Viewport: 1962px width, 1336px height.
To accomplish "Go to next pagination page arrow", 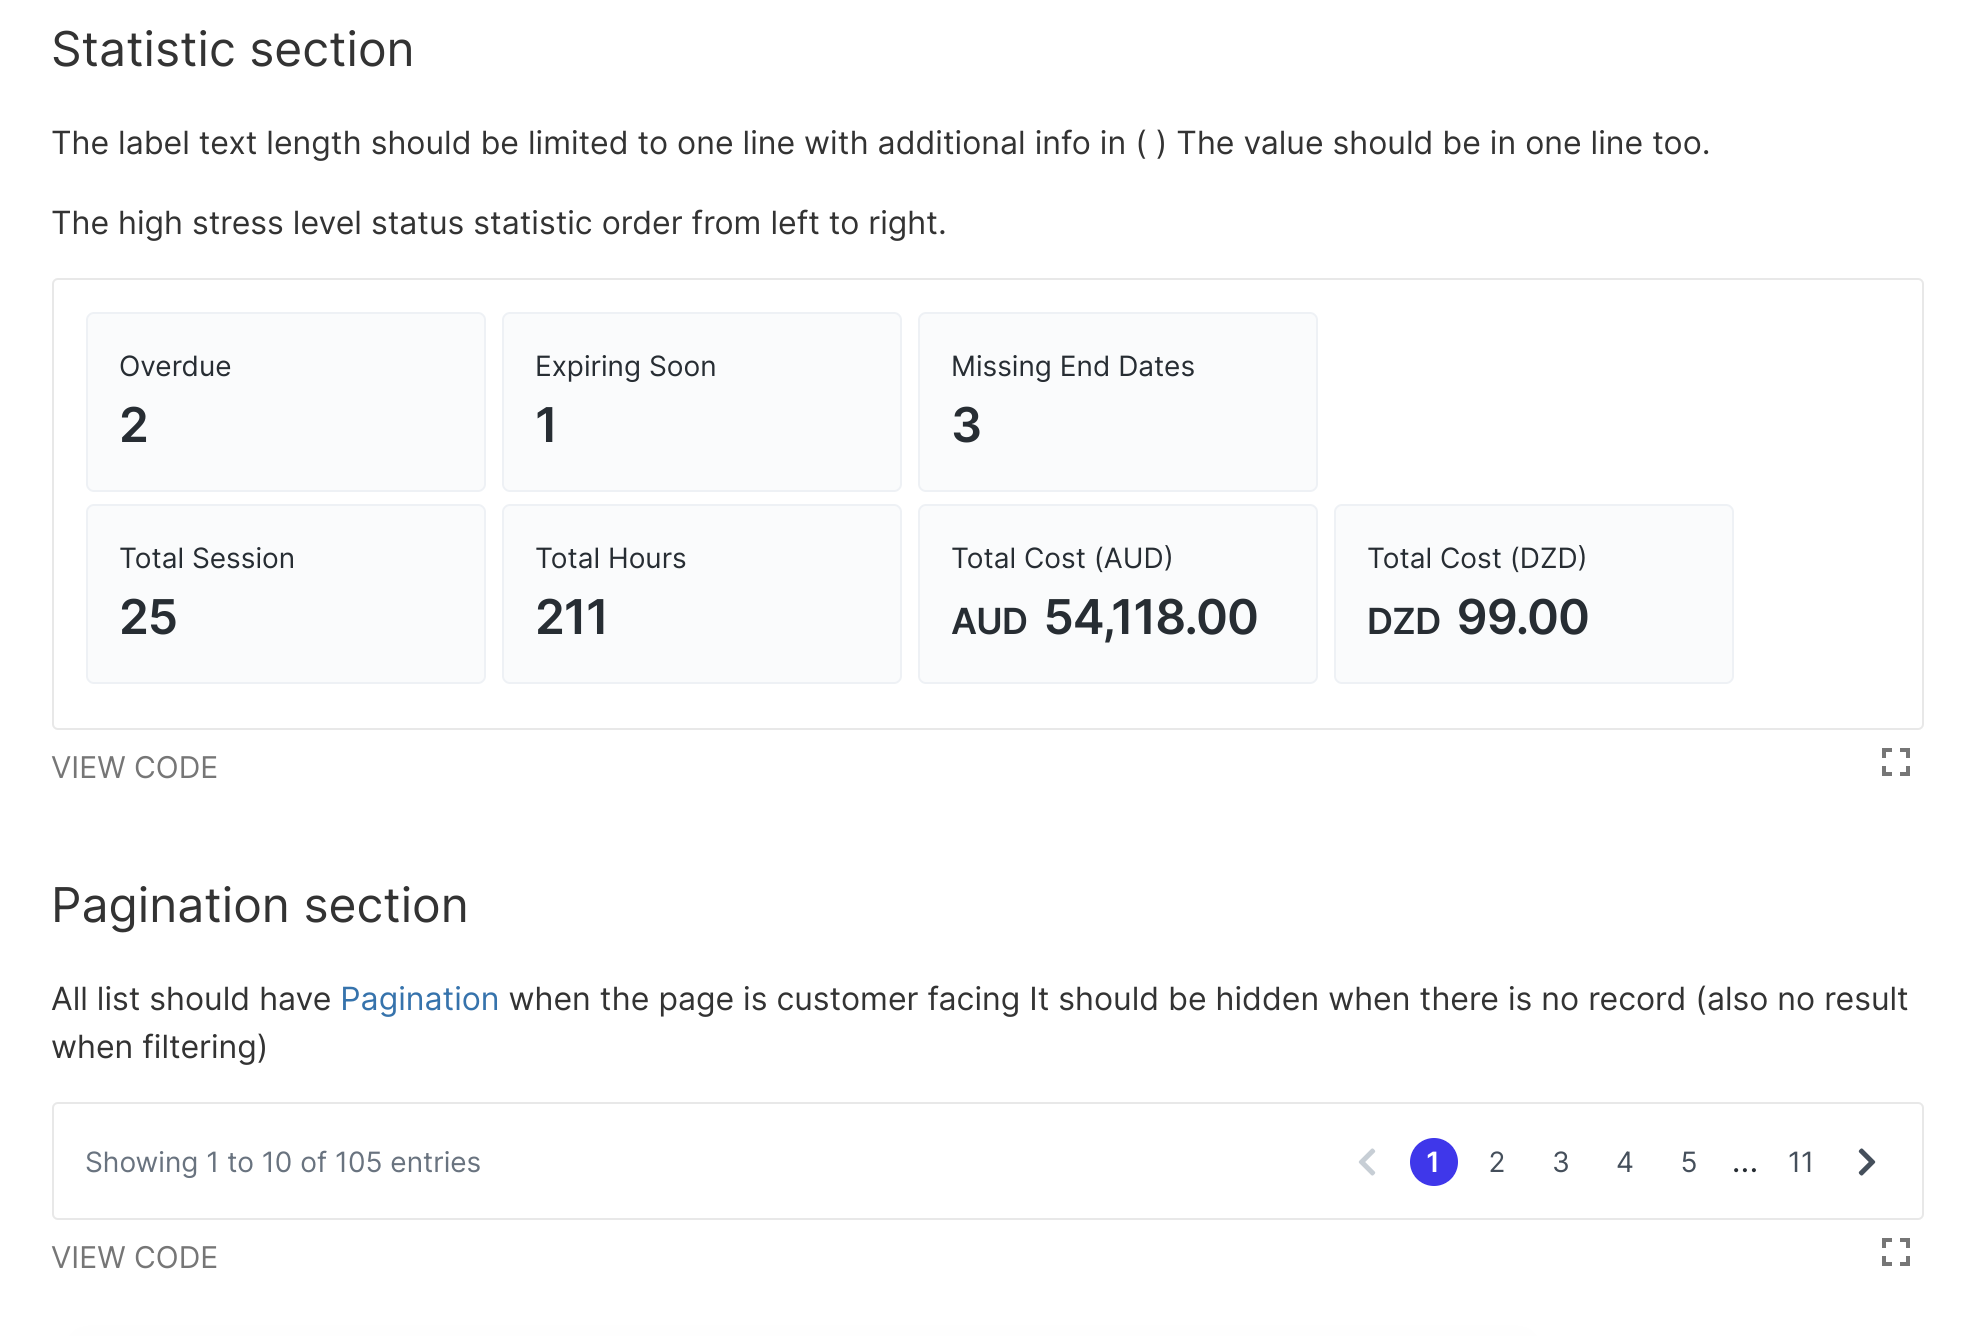I will coord(1866,1162).
